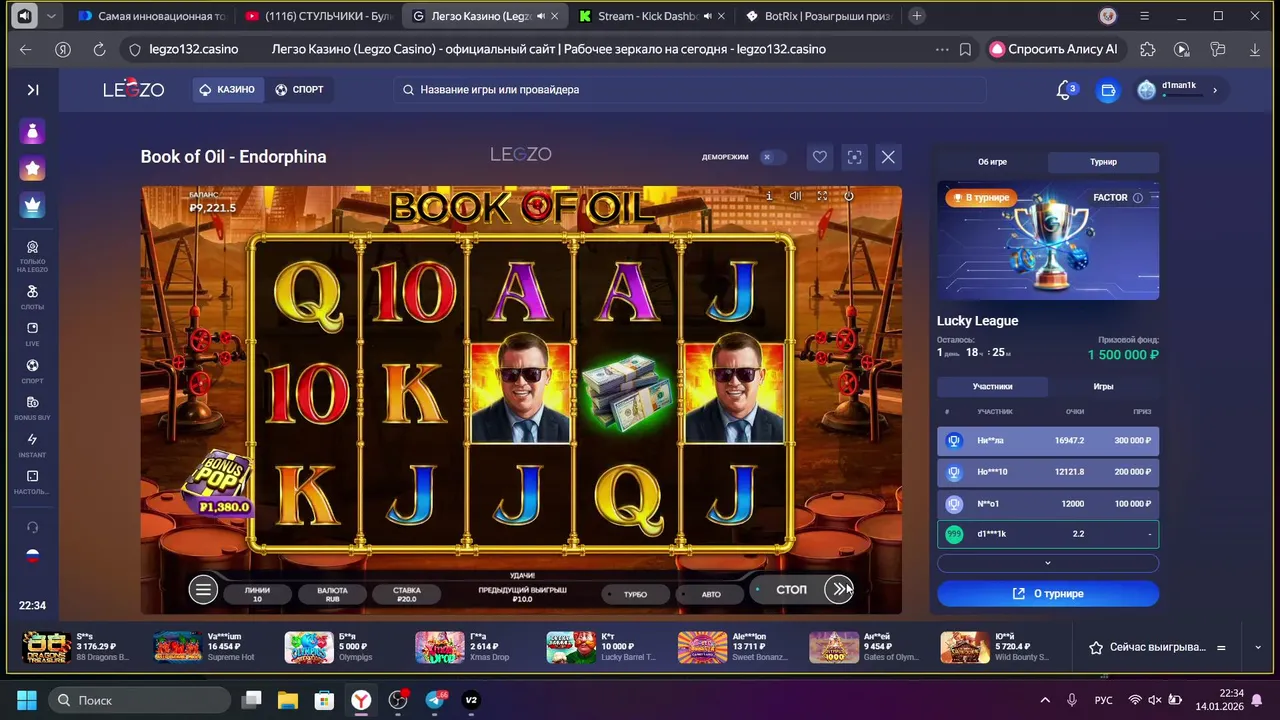Close the Book of Oil game panel
Screen dimensions: 1280x720
click(x=888, y=157)
